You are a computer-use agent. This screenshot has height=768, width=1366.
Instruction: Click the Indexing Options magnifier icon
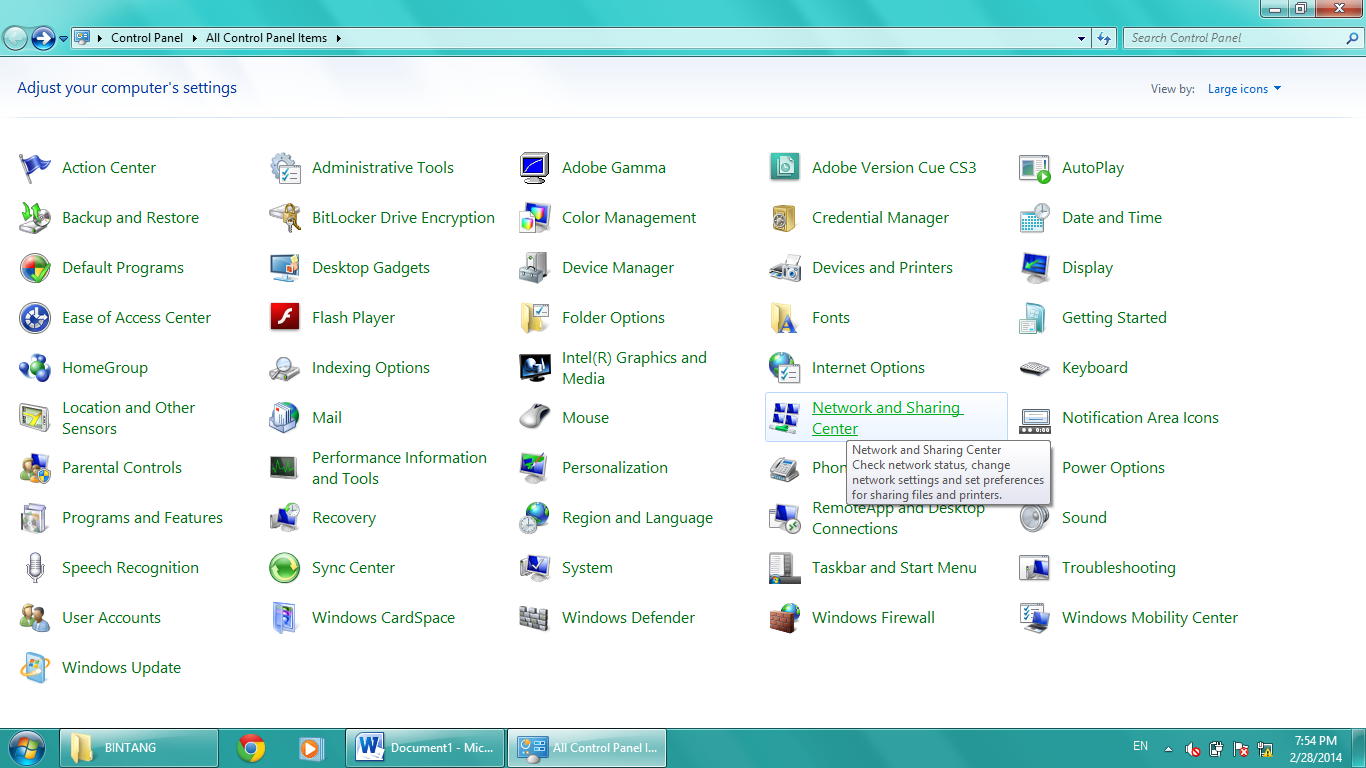(x=285, y=368)
